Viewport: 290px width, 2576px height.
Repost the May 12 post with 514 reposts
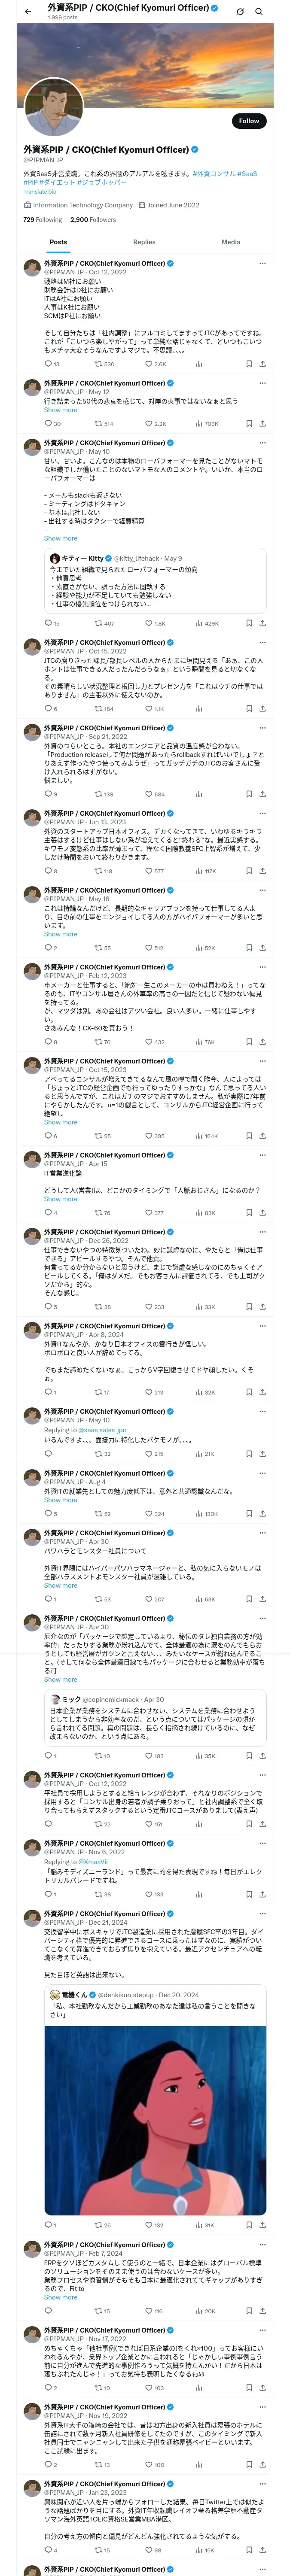coord(97,423)
